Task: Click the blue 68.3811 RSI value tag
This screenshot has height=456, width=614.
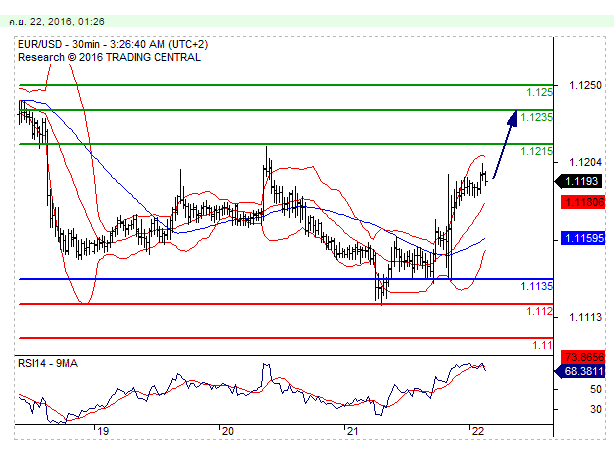Action: tap(580, 371)
